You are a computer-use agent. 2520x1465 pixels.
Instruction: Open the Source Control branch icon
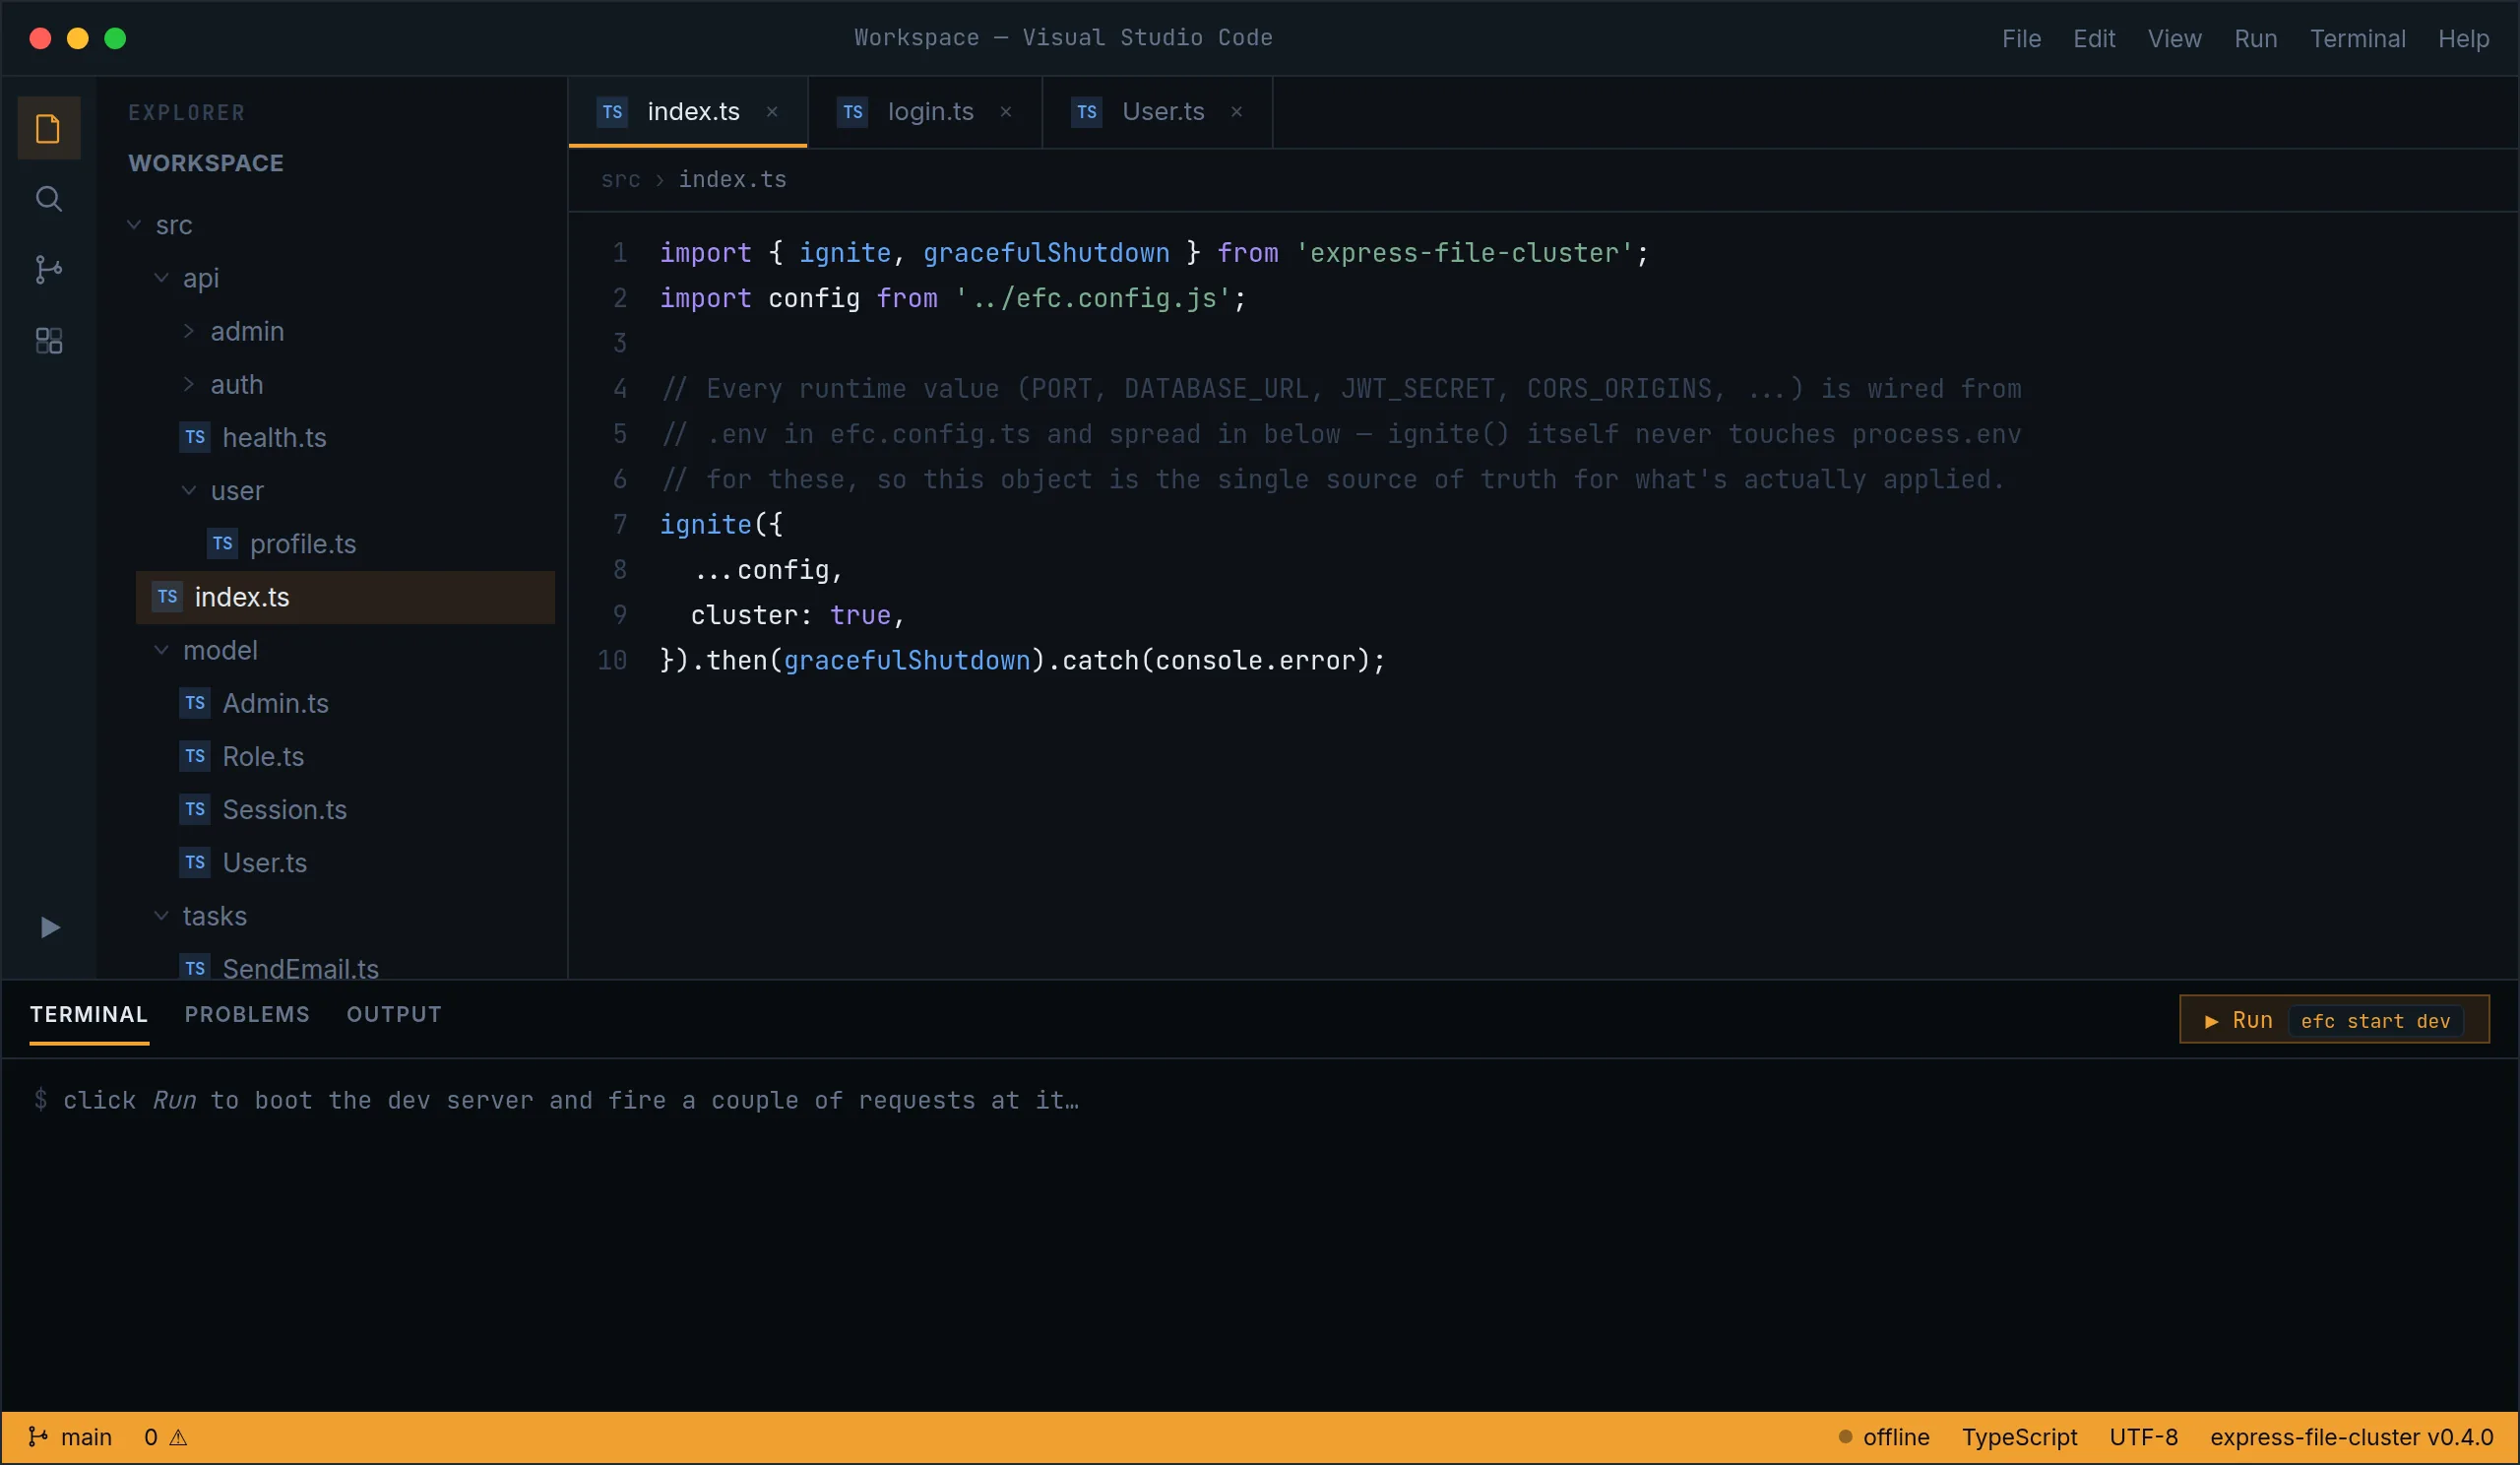48,270
